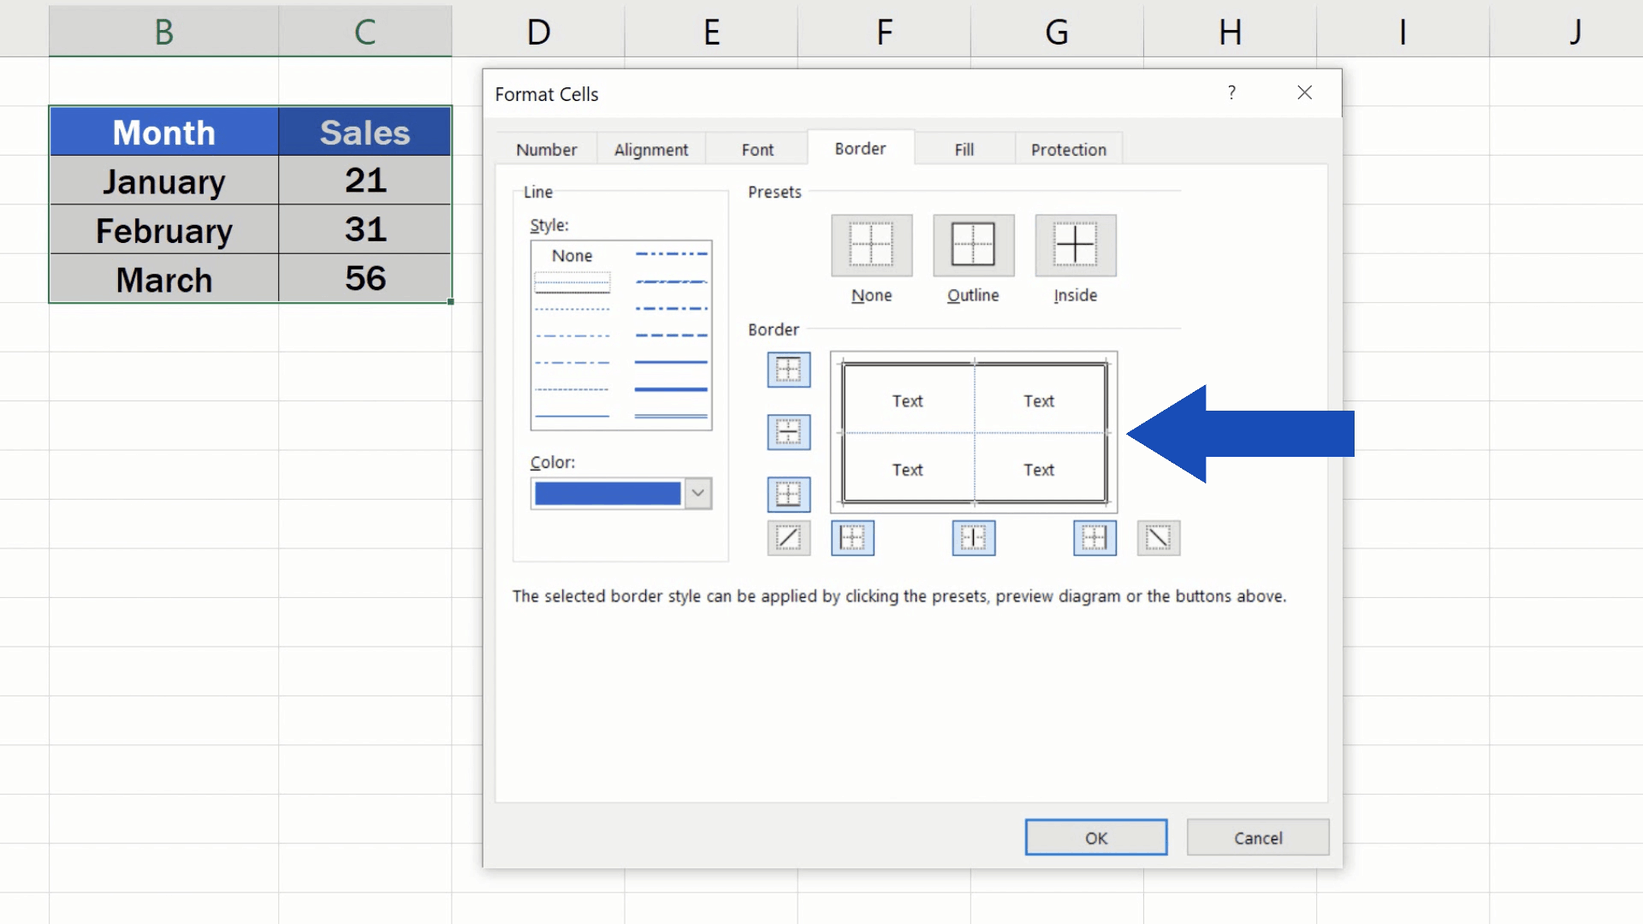Screen dimensions: 1643x924
Task: Select the diagonal down border button
Action: (x=1157, y=537)
